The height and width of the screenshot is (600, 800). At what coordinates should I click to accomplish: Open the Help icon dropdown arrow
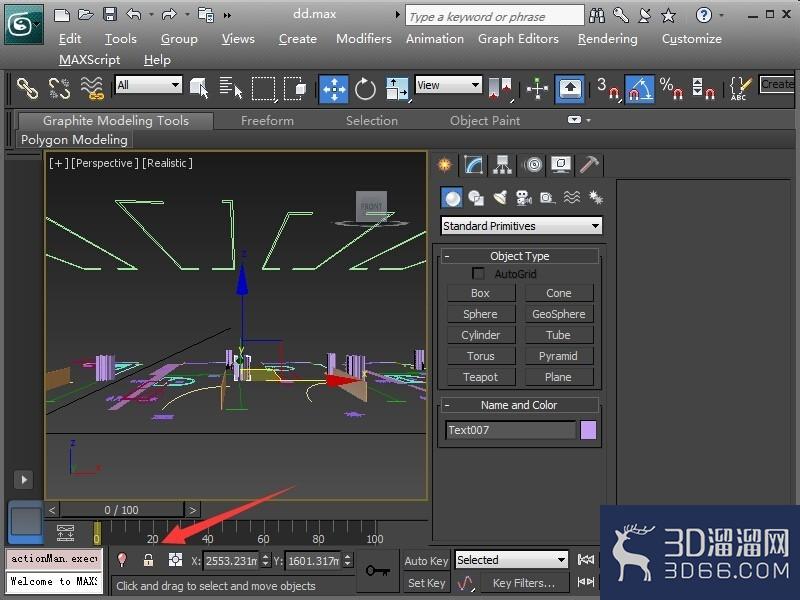(x=721, y=15)
